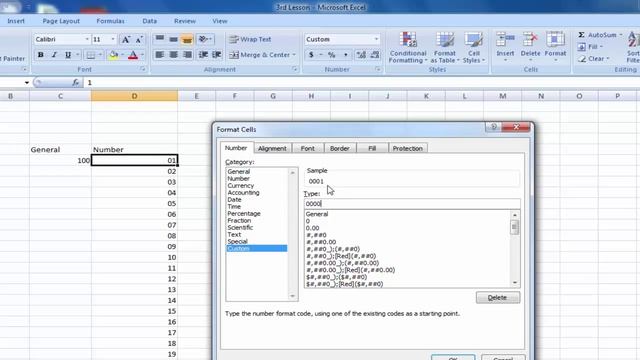Viewport: 640px width, 360px height.
Task: Apply the Font Color A icon
Action: 133,55
